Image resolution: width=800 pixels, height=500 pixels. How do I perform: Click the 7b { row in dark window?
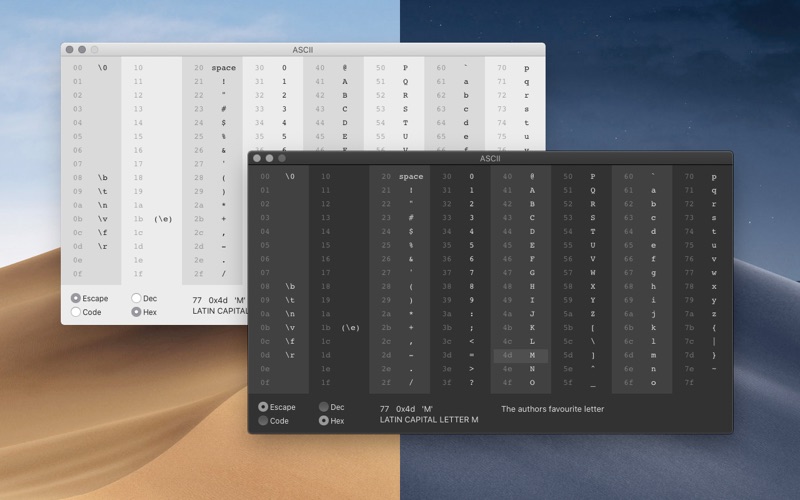coord(703,328)
